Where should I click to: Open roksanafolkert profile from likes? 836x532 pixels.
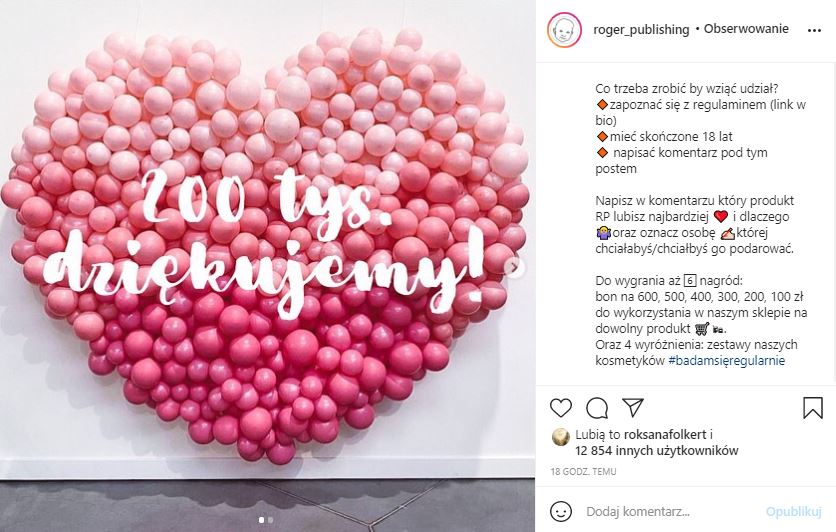(x=665, y=434)
